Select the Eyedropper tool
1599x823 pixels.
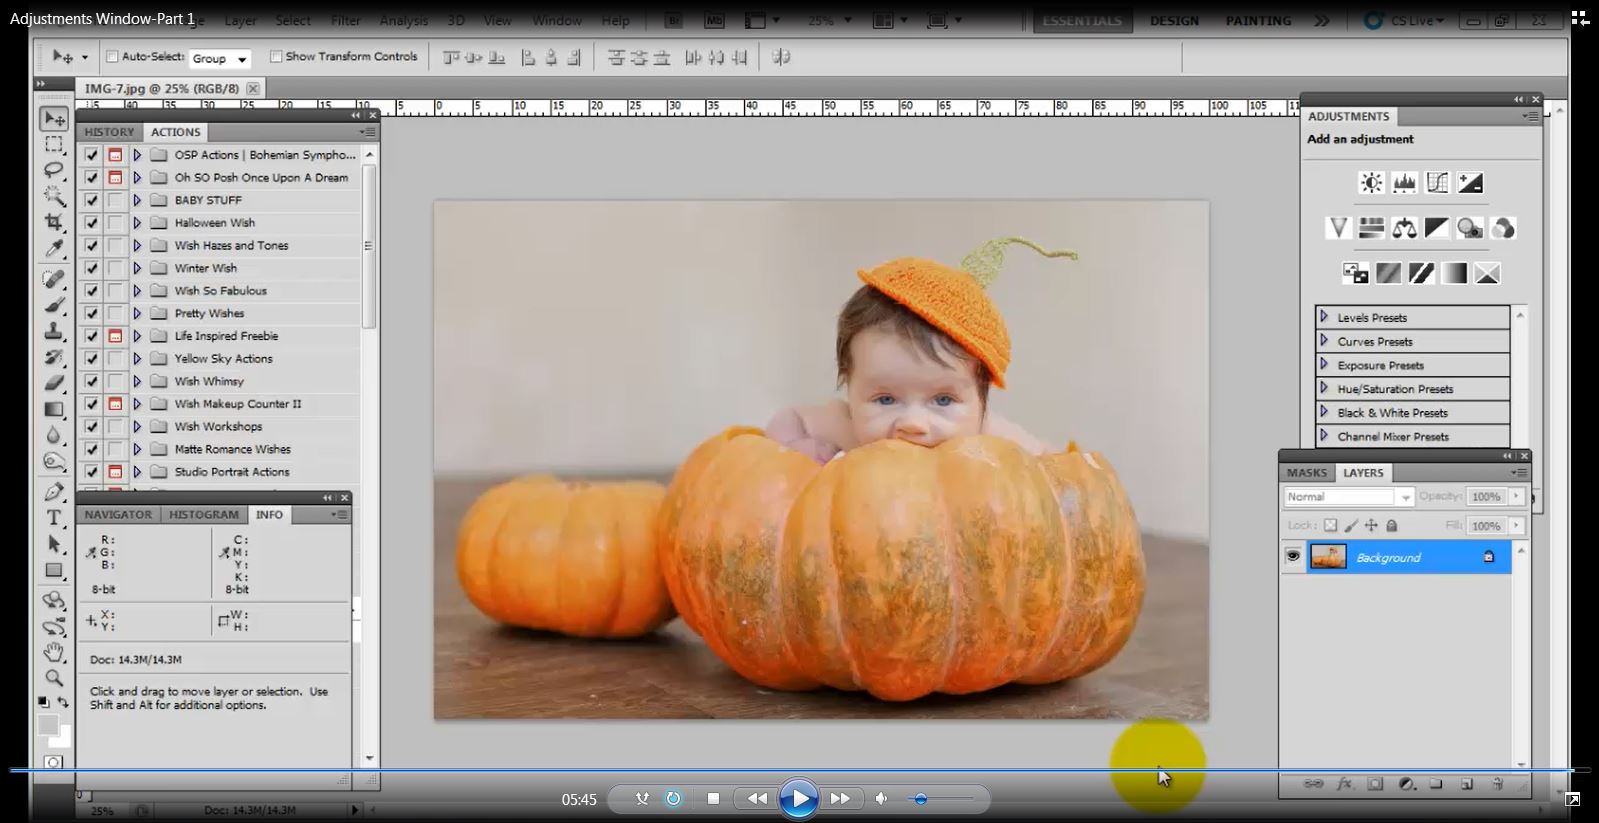click(54, 248)
